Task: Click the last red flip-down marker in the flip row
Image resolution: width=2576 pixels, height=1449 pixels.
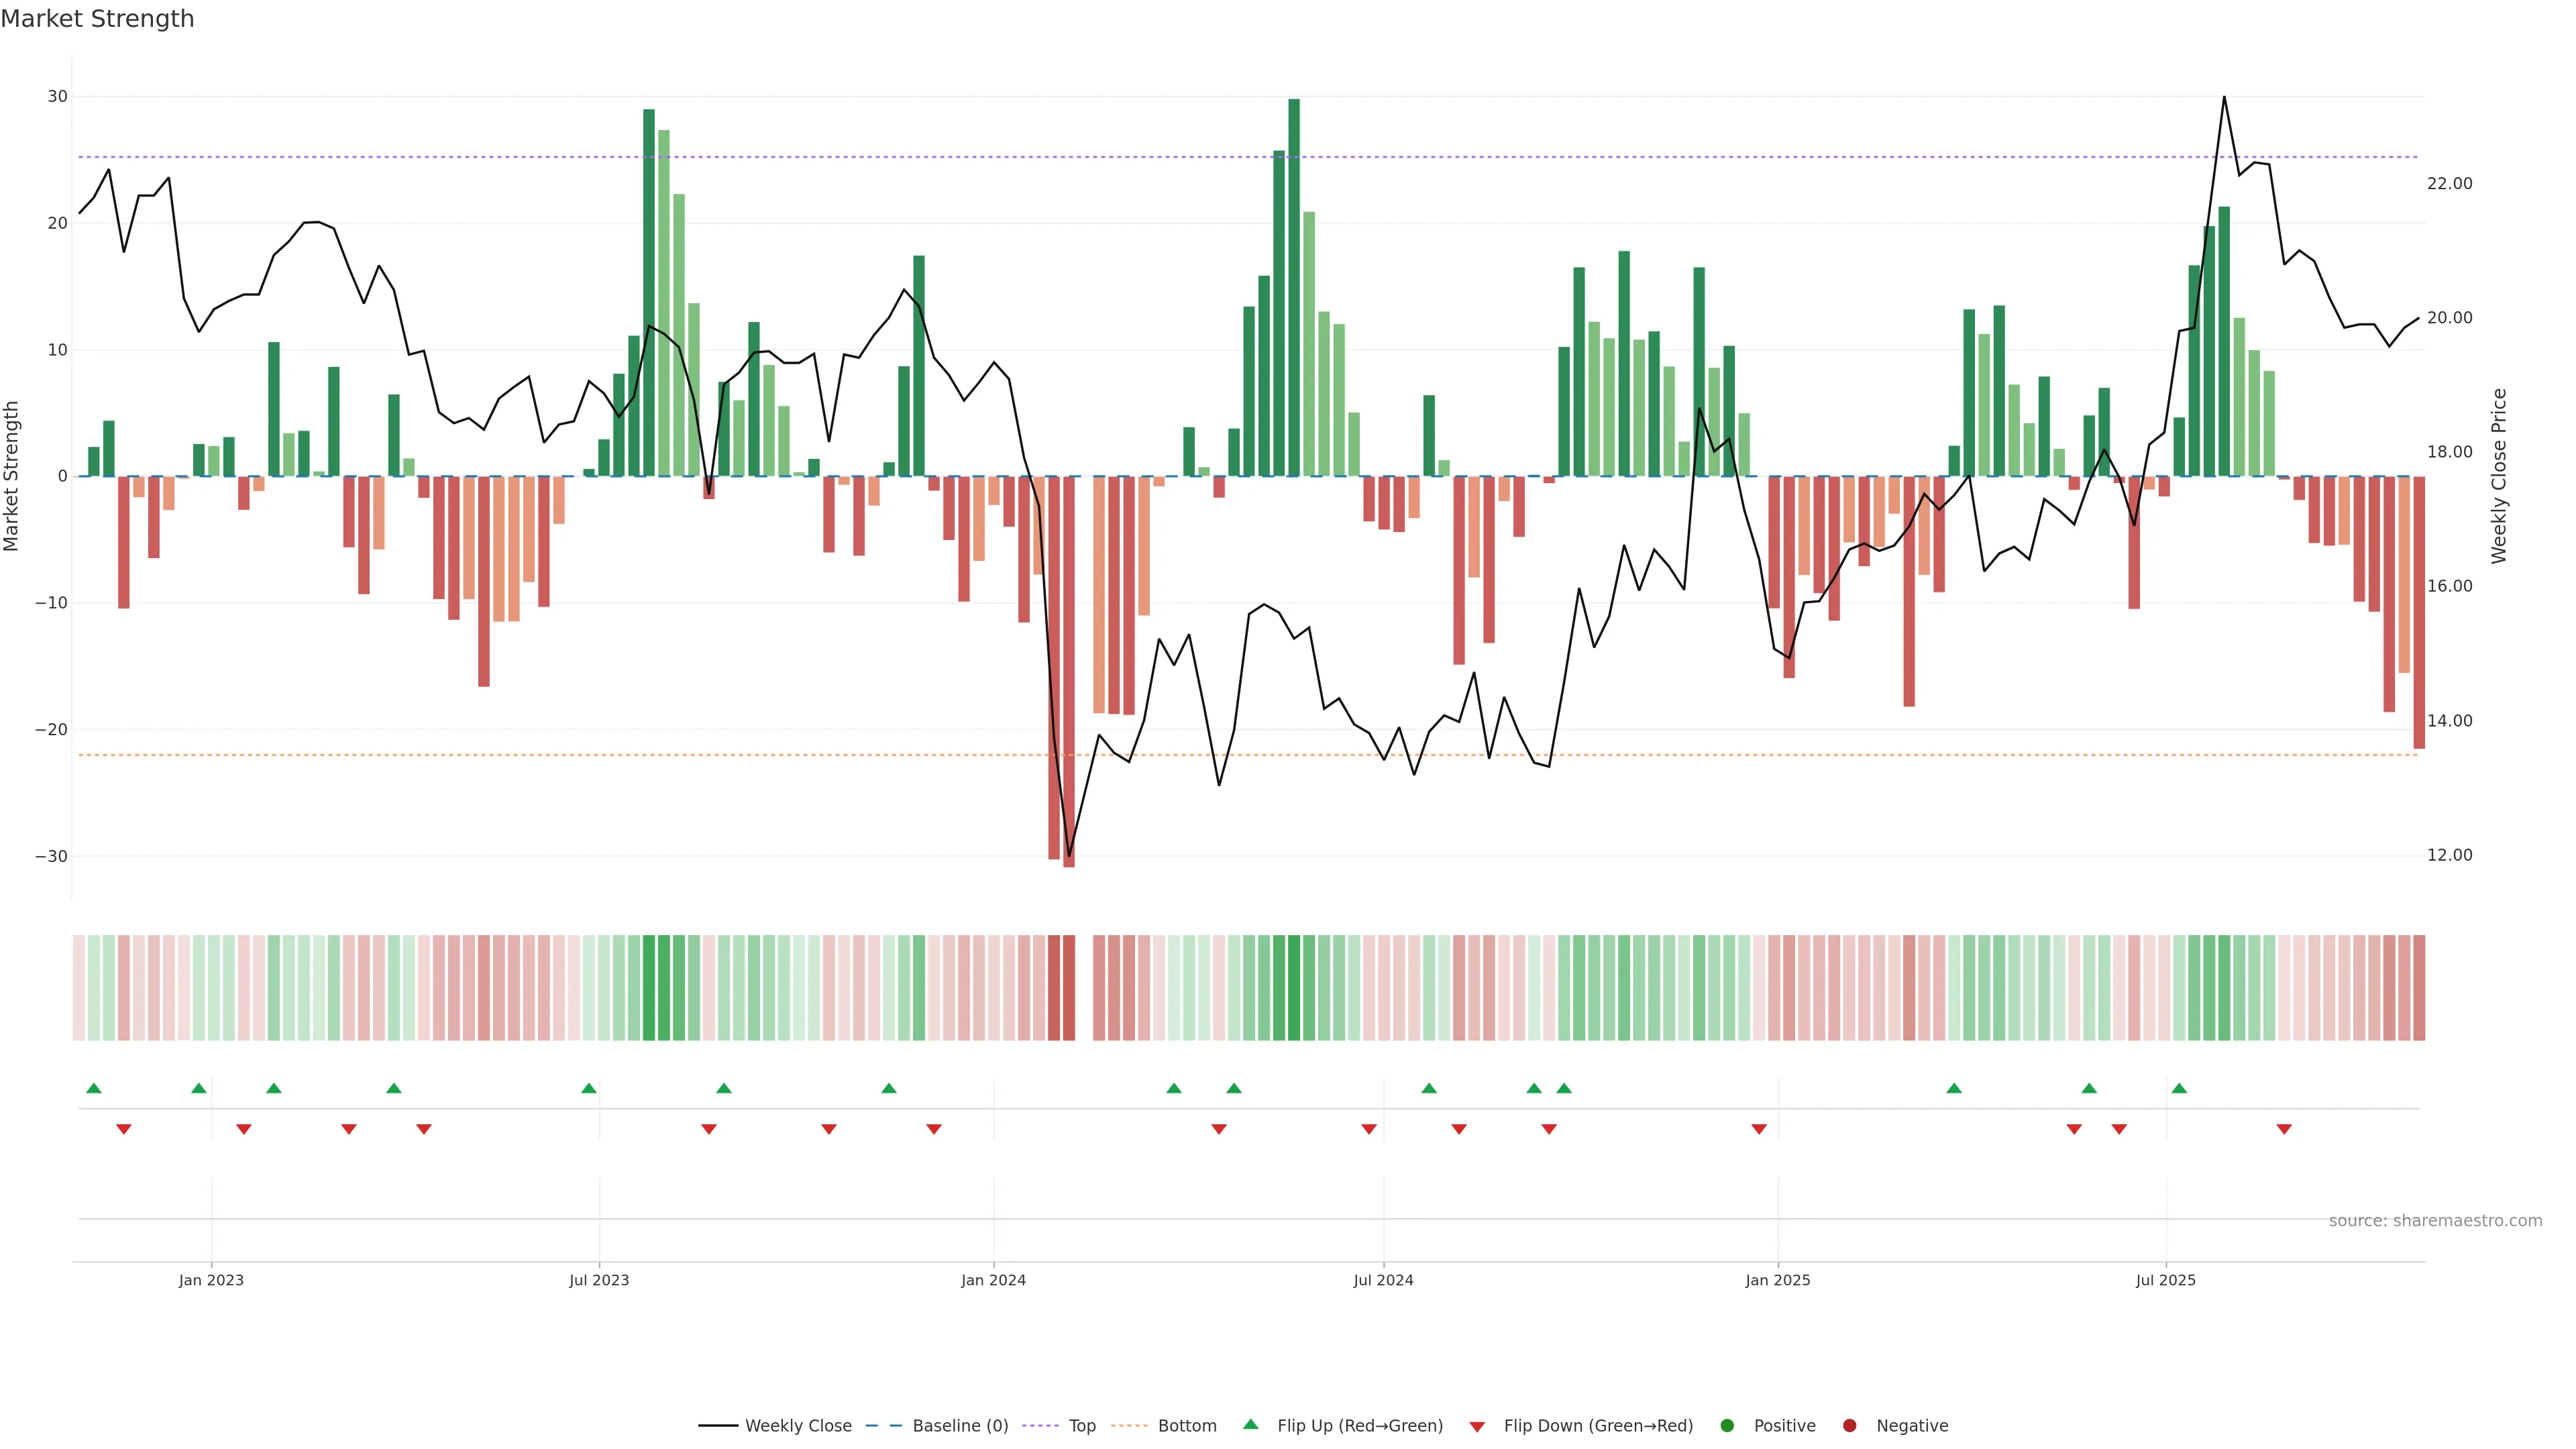Action: [2284, 1129]
